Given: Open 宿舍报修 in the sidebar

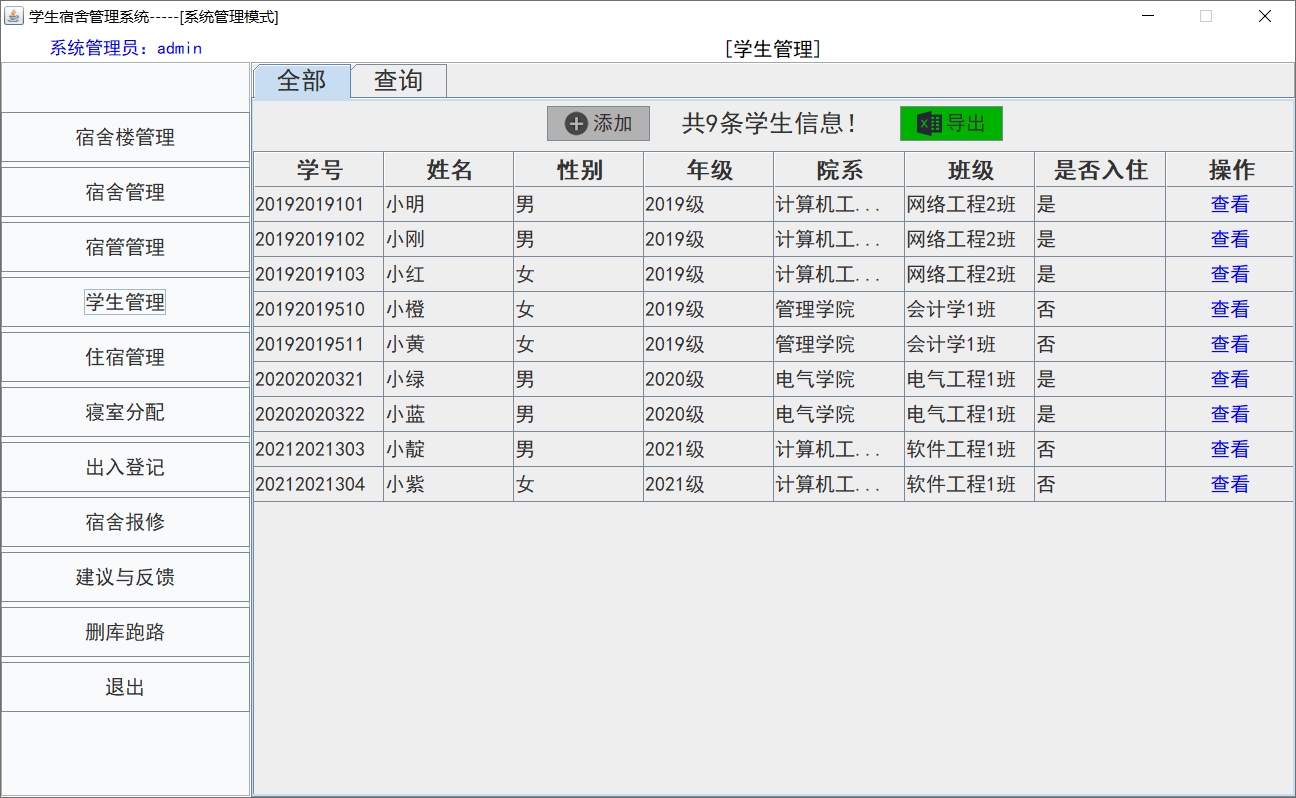Looking at the screenshot, I should [x=125, y=523].
